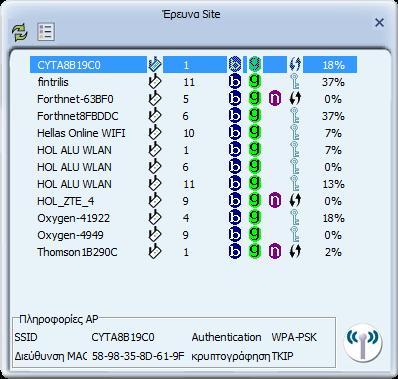Close the Έρευνα Site window

coord(379,23)
